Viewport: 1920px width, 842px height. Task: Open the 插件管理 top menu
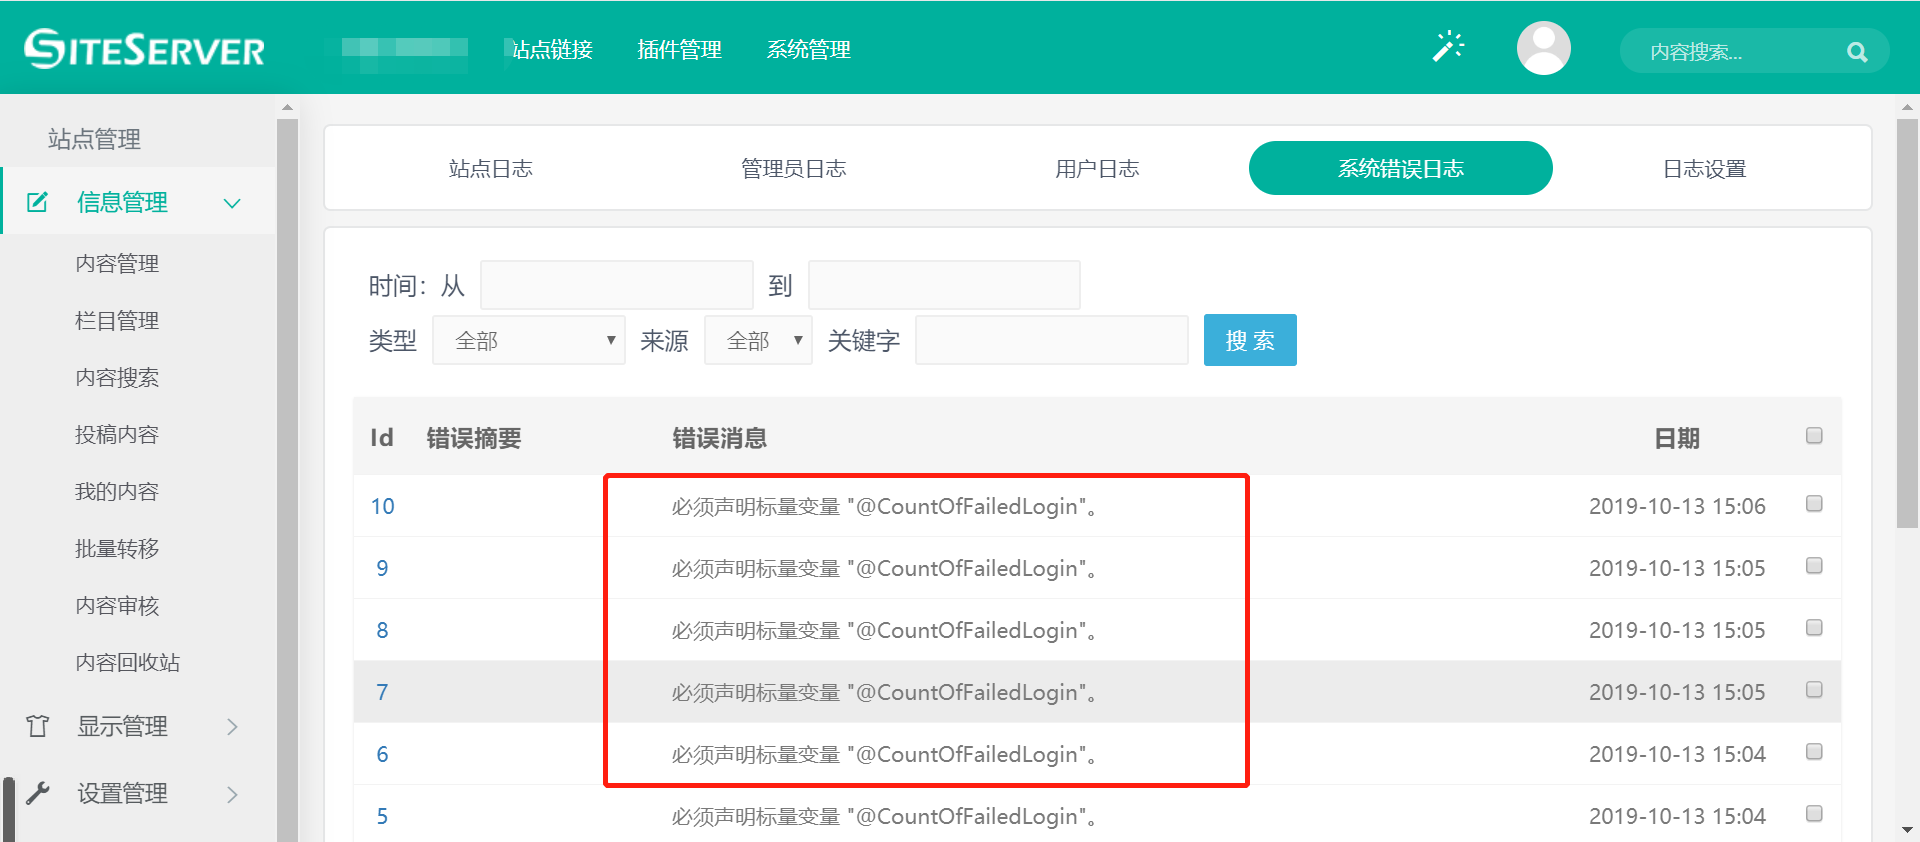[x=679, y=49]
